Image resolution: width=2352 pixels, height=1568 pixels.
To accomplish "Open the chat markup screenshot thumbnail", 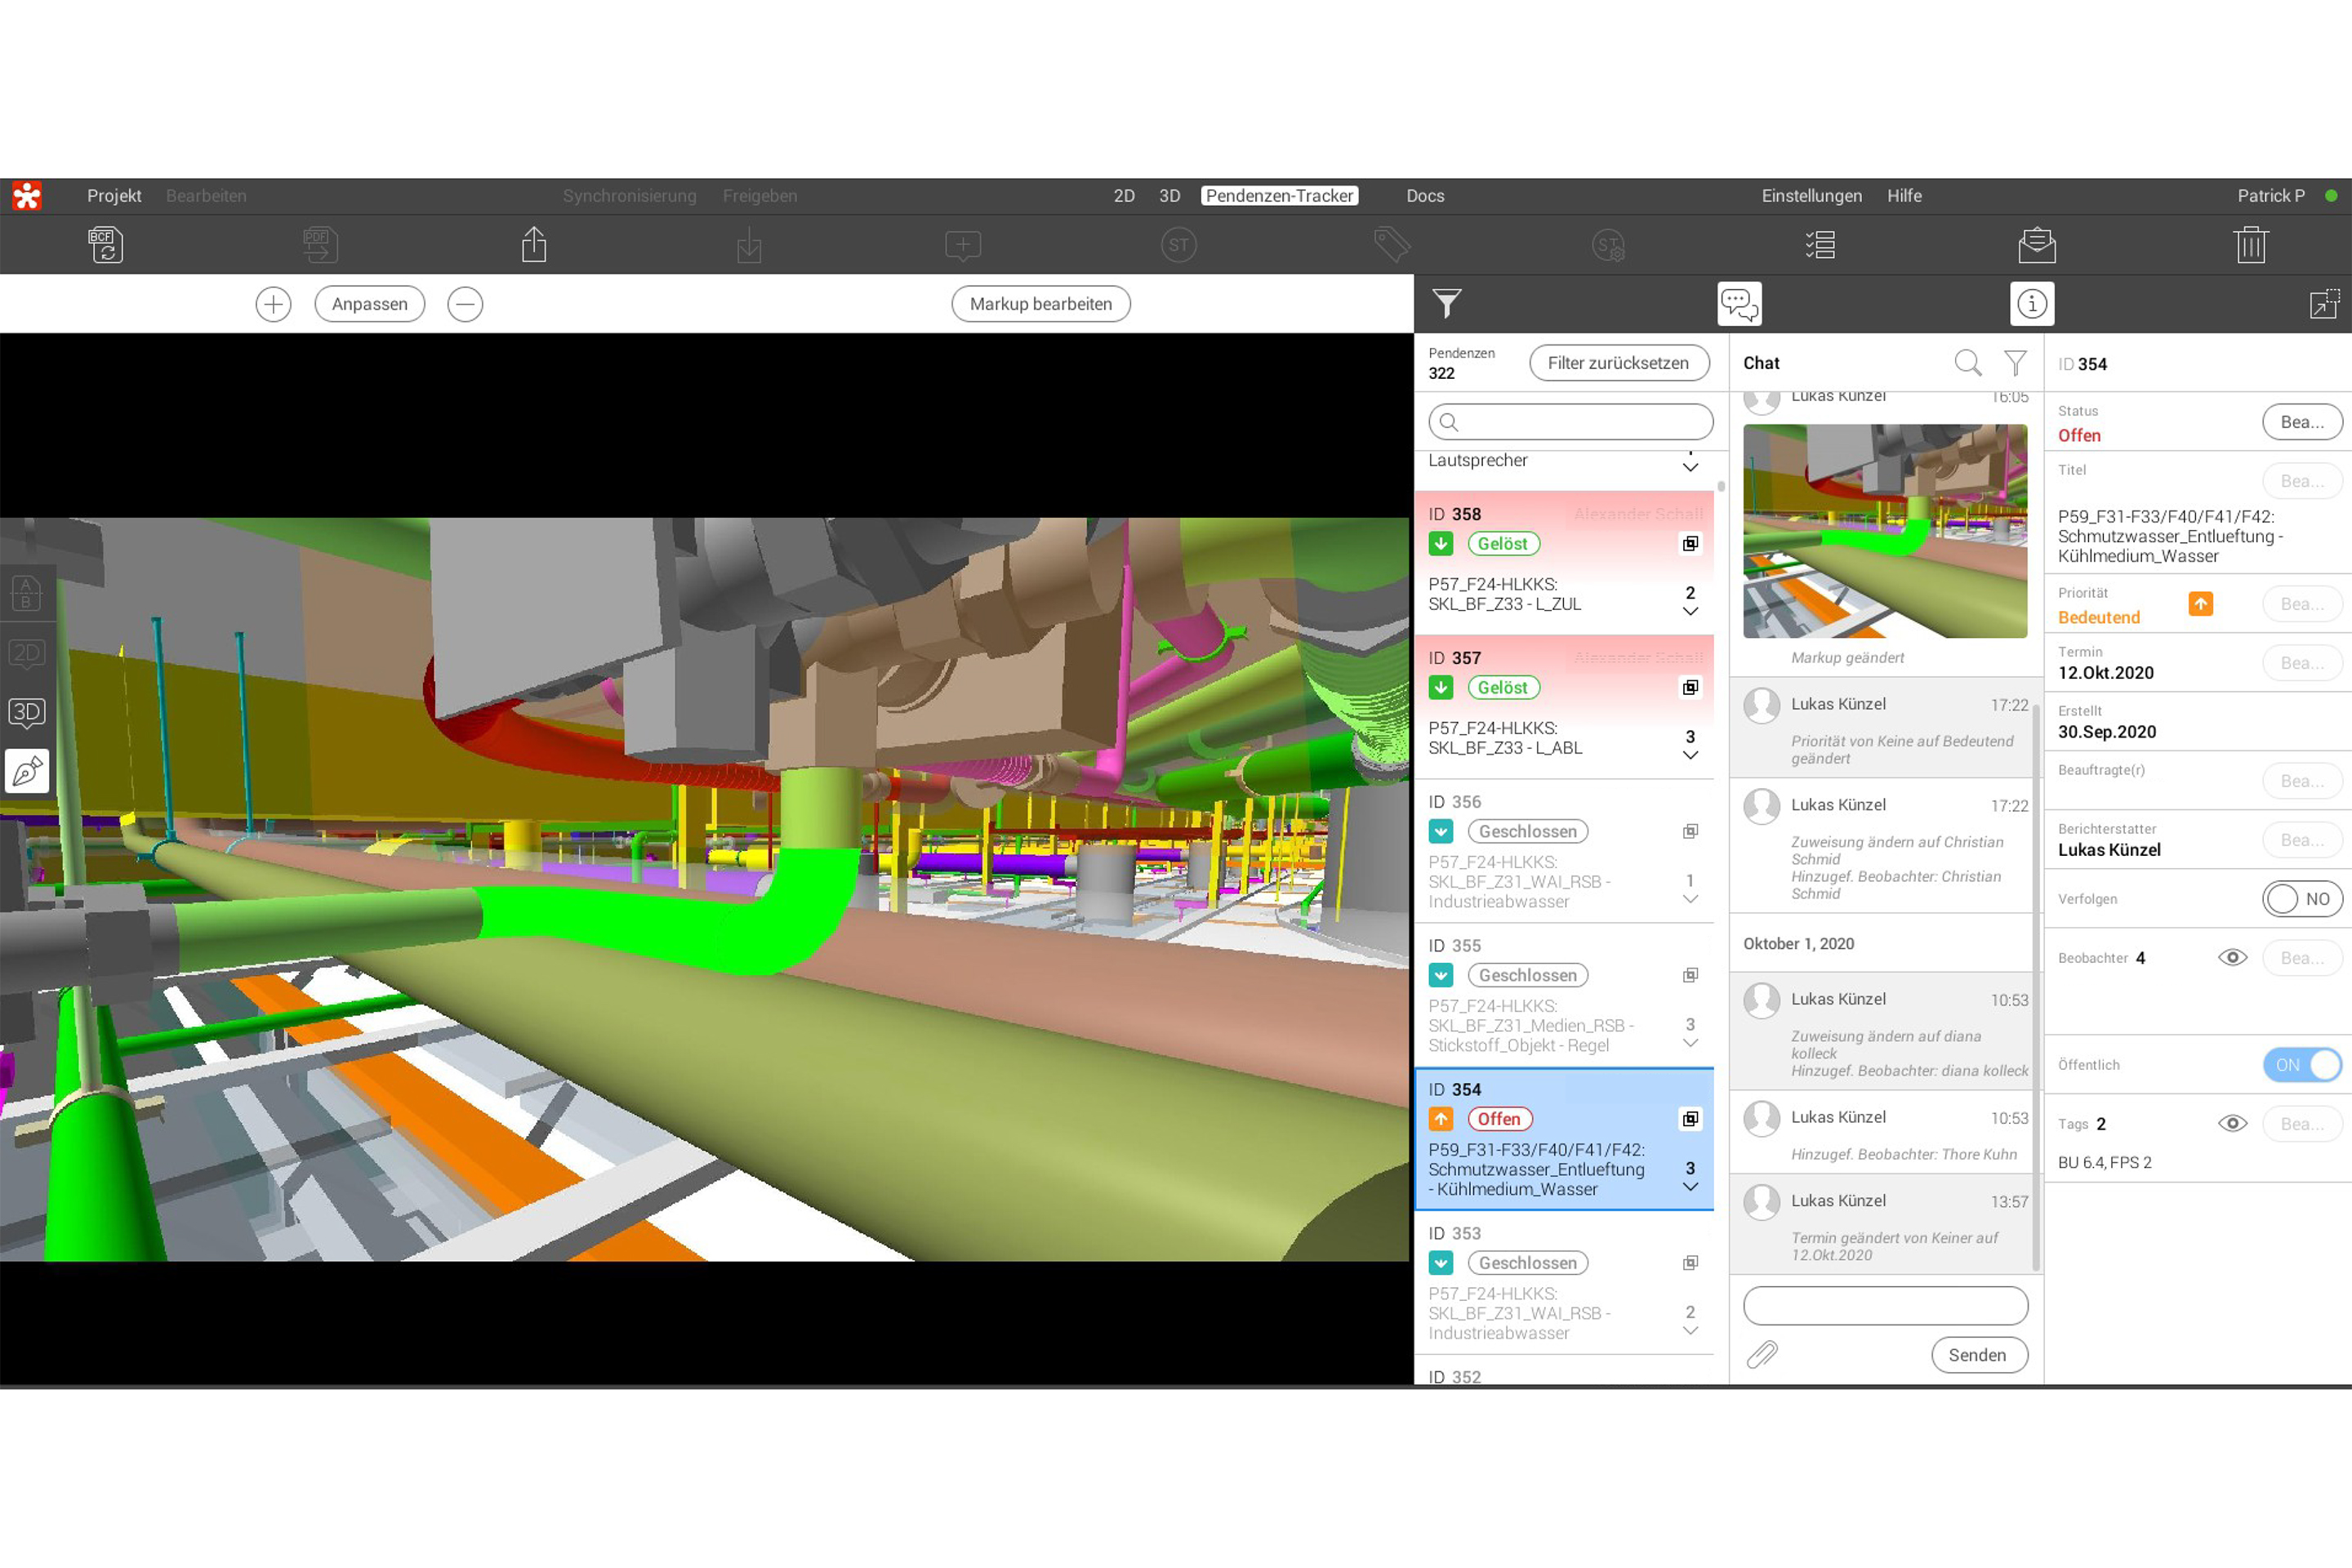I will [x=1884, y=531].
